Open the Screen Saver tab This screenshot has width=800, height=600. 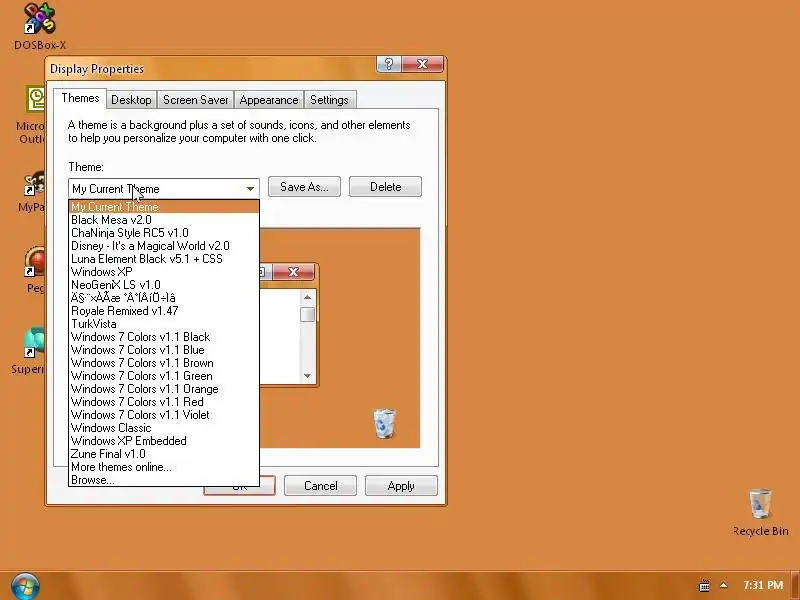pos(195,100)
